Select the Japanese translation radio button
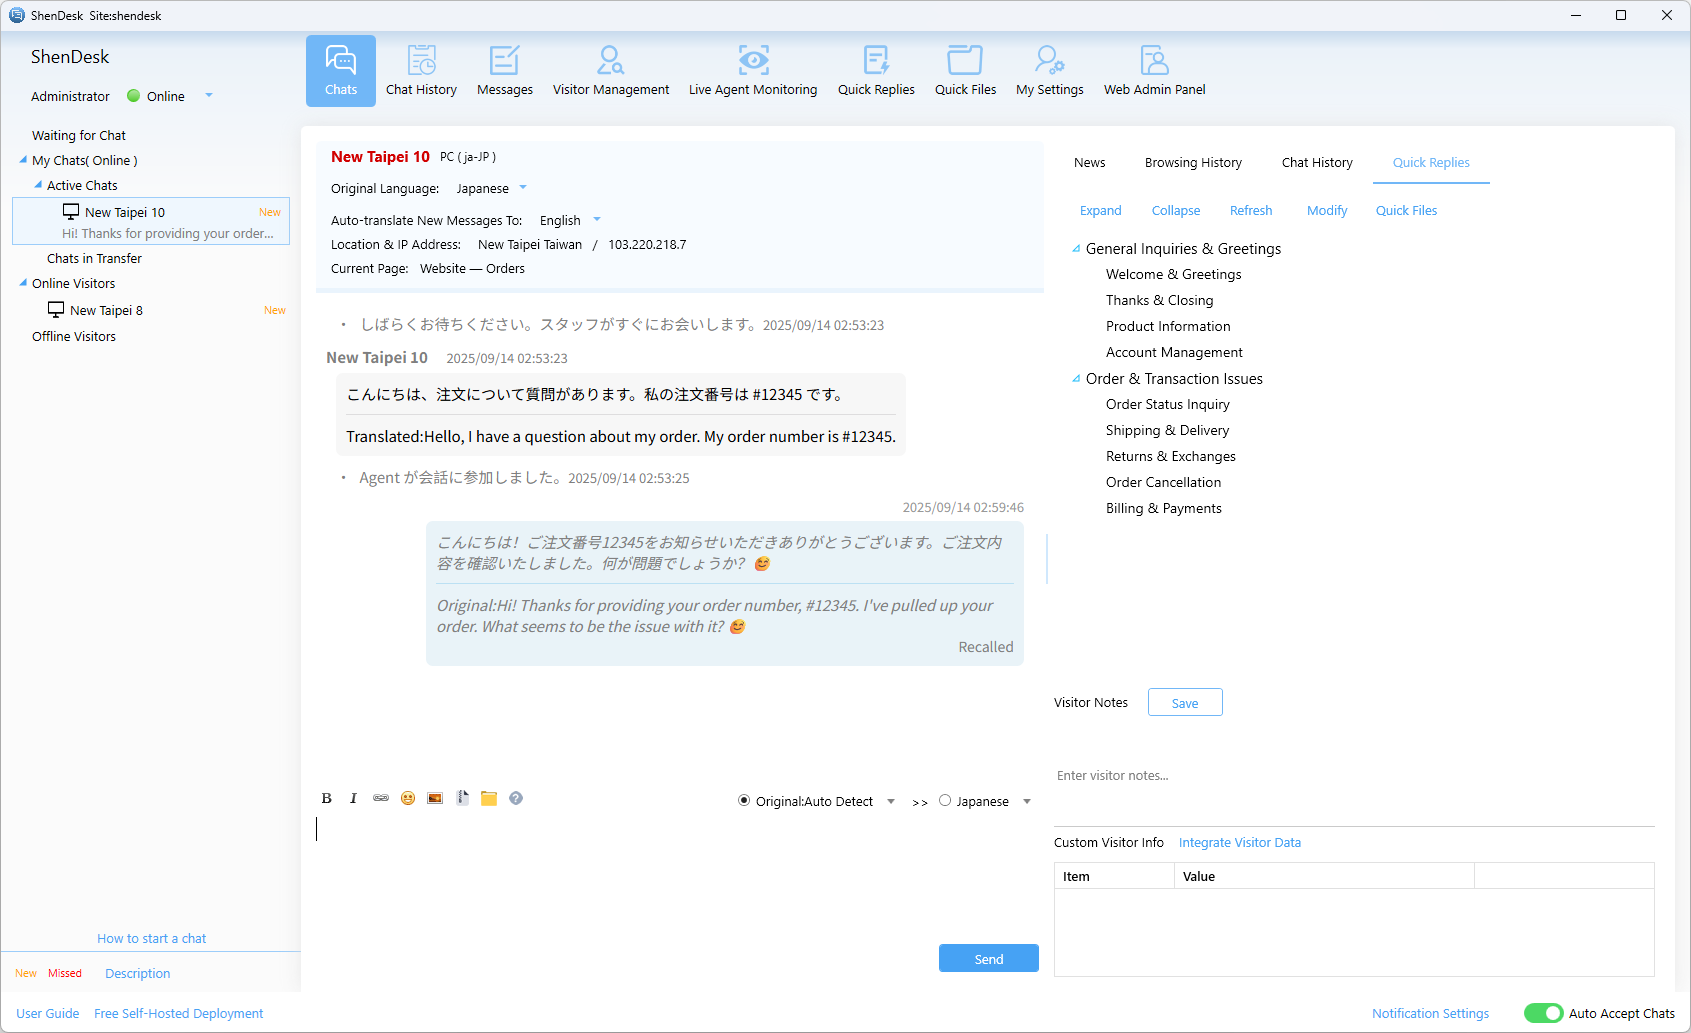The height and width of the screenshot is (1033, 1691). (x=945, y=801)
